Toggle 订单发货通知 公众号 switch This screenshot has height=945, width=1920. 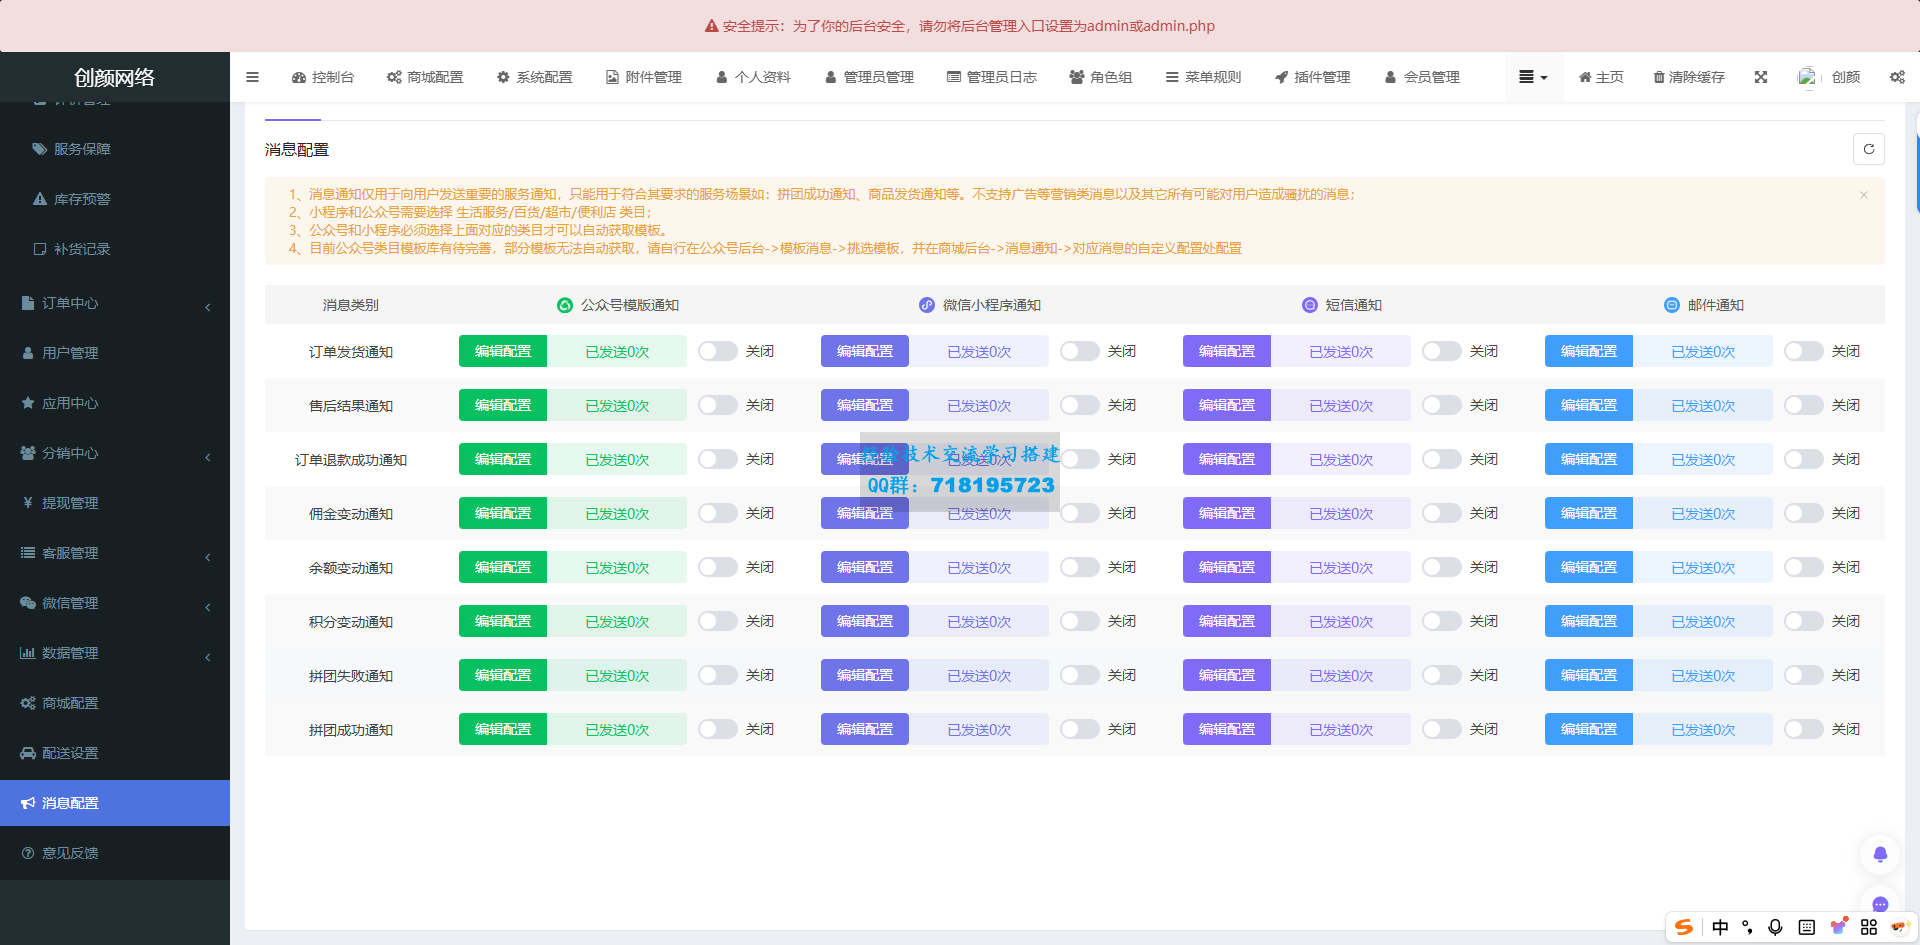click(x=717, y=351)
